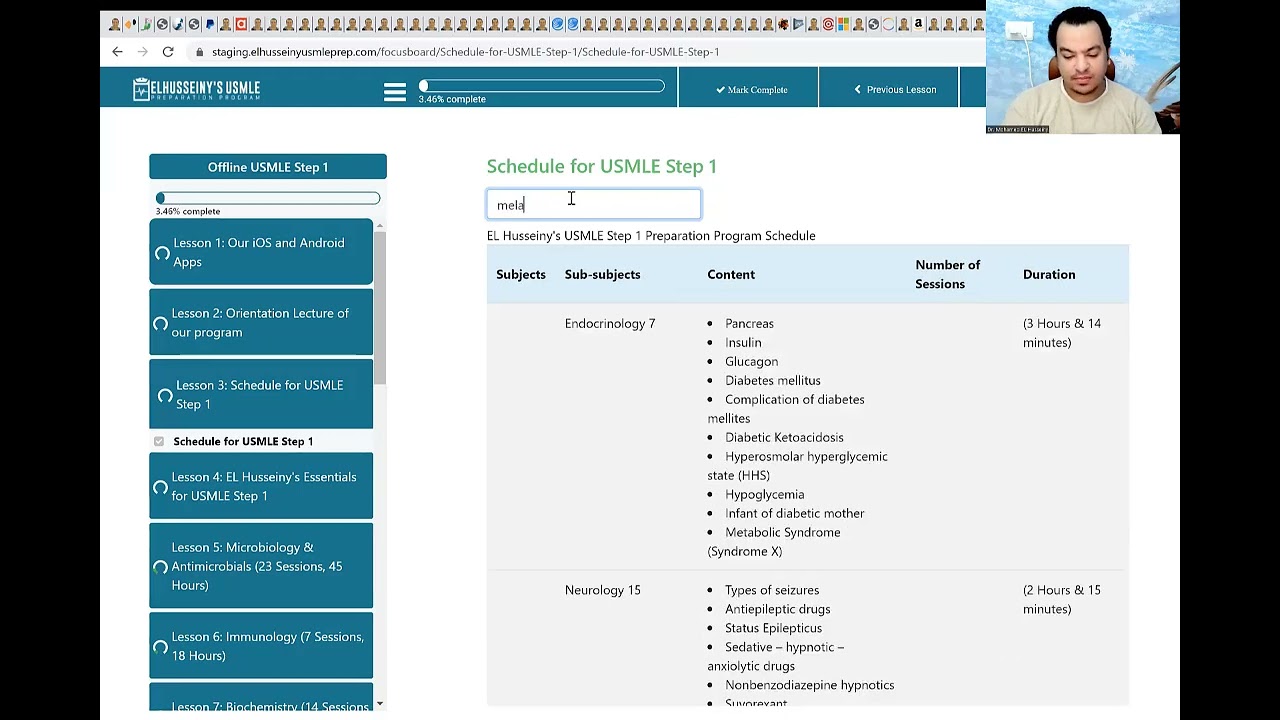Click the '(3 Hours & 14 minutes)' duration
The height and width of the screenshot is (720, 1280).
[1062, 333]
